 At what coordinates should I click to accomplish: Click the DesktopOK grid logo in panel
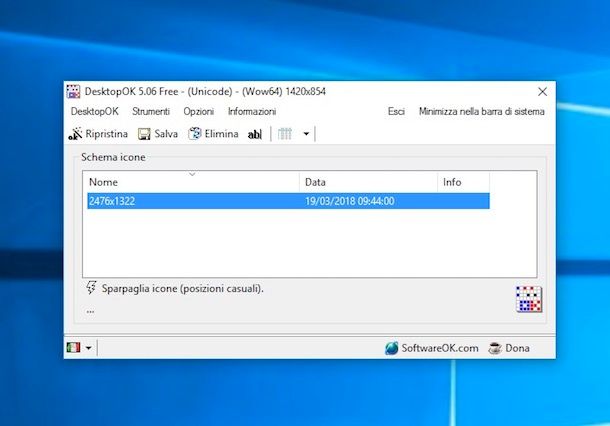[529, 299]
